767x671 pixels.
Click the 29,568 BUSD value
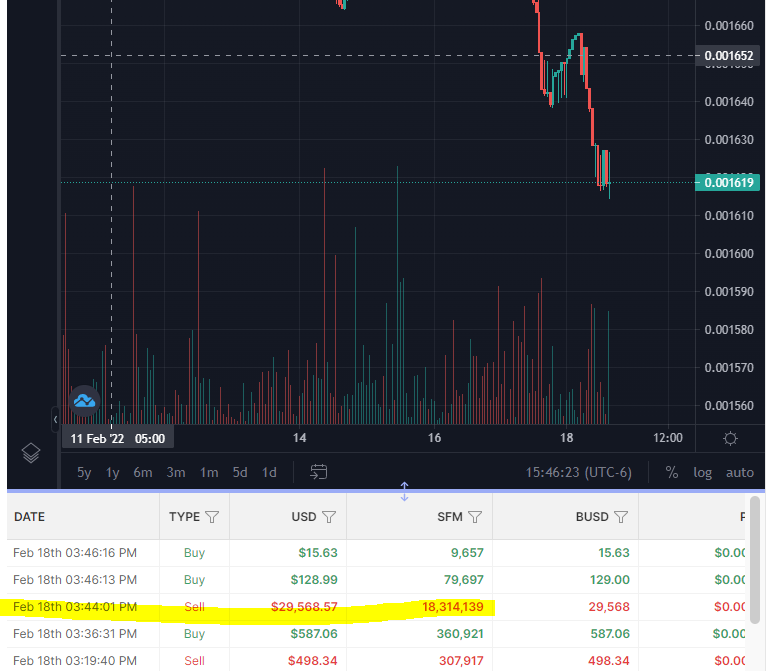609,607
